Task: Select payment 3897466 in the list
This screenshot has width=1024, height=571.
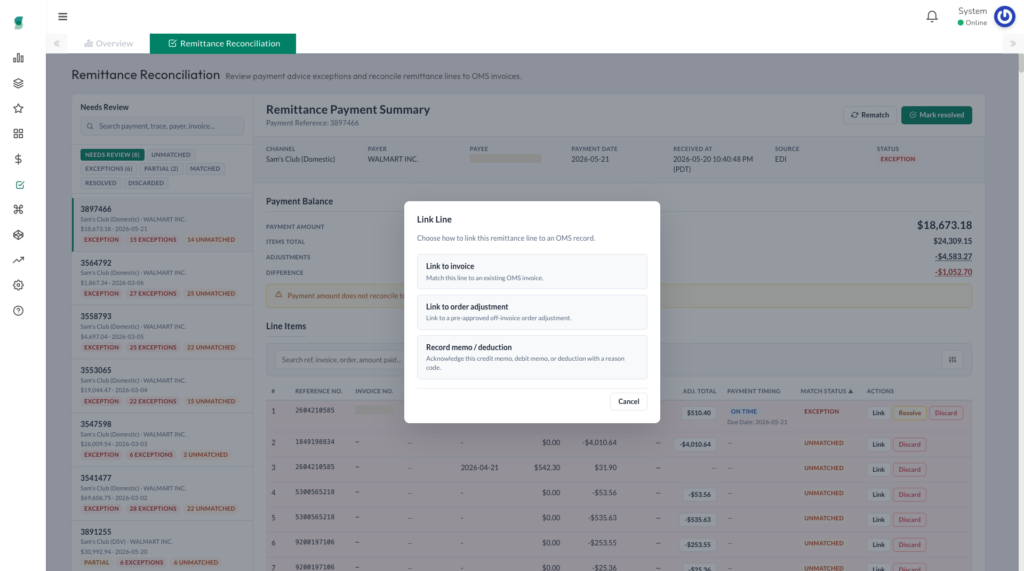Action: tap(163, 224)
